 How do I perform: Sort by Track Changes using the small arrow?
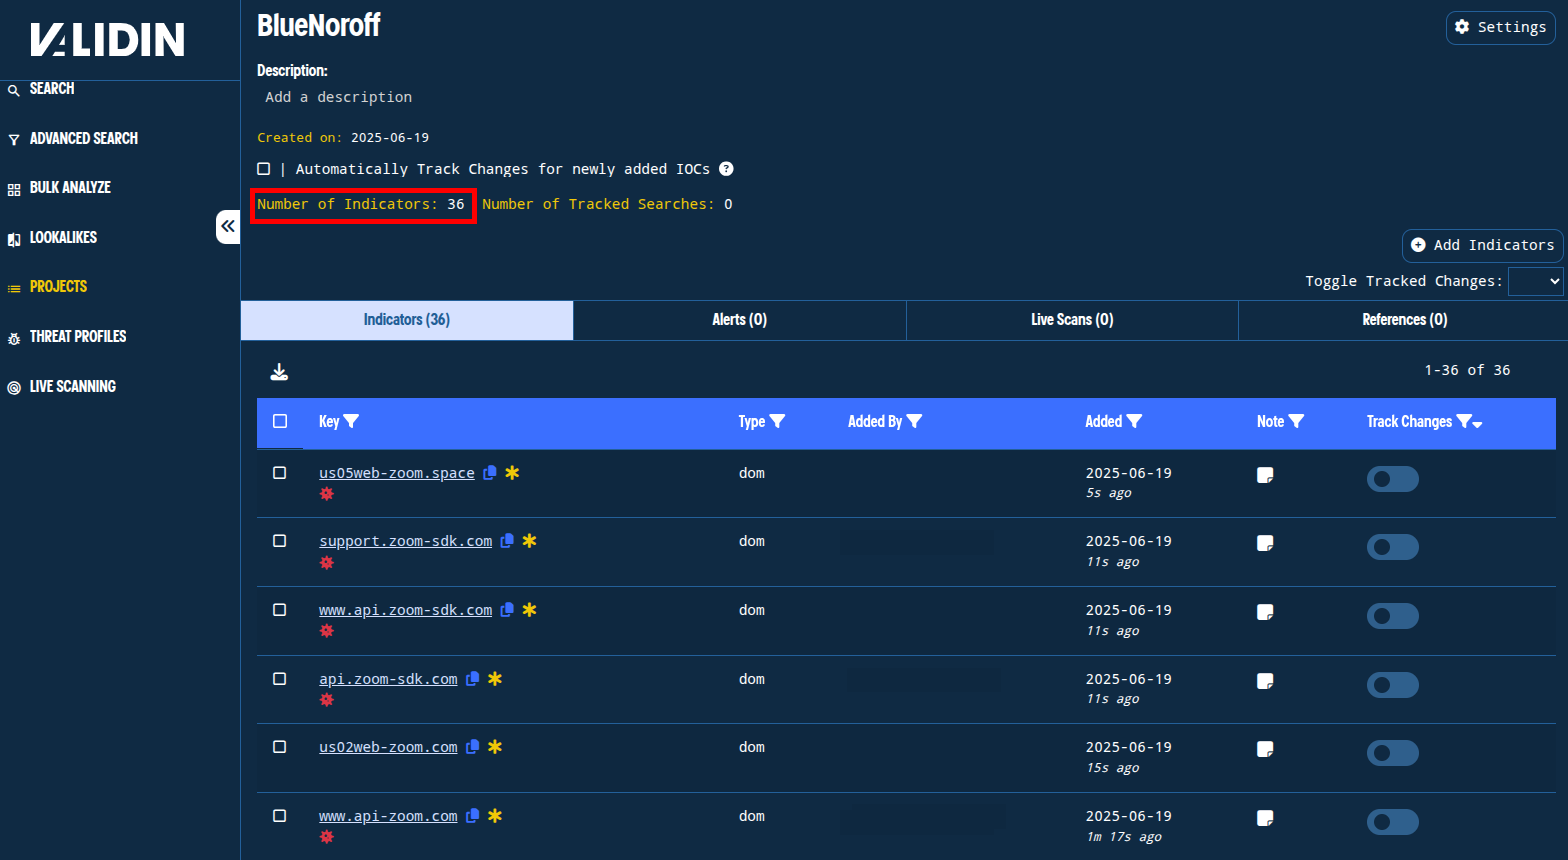pos(1478,424)
